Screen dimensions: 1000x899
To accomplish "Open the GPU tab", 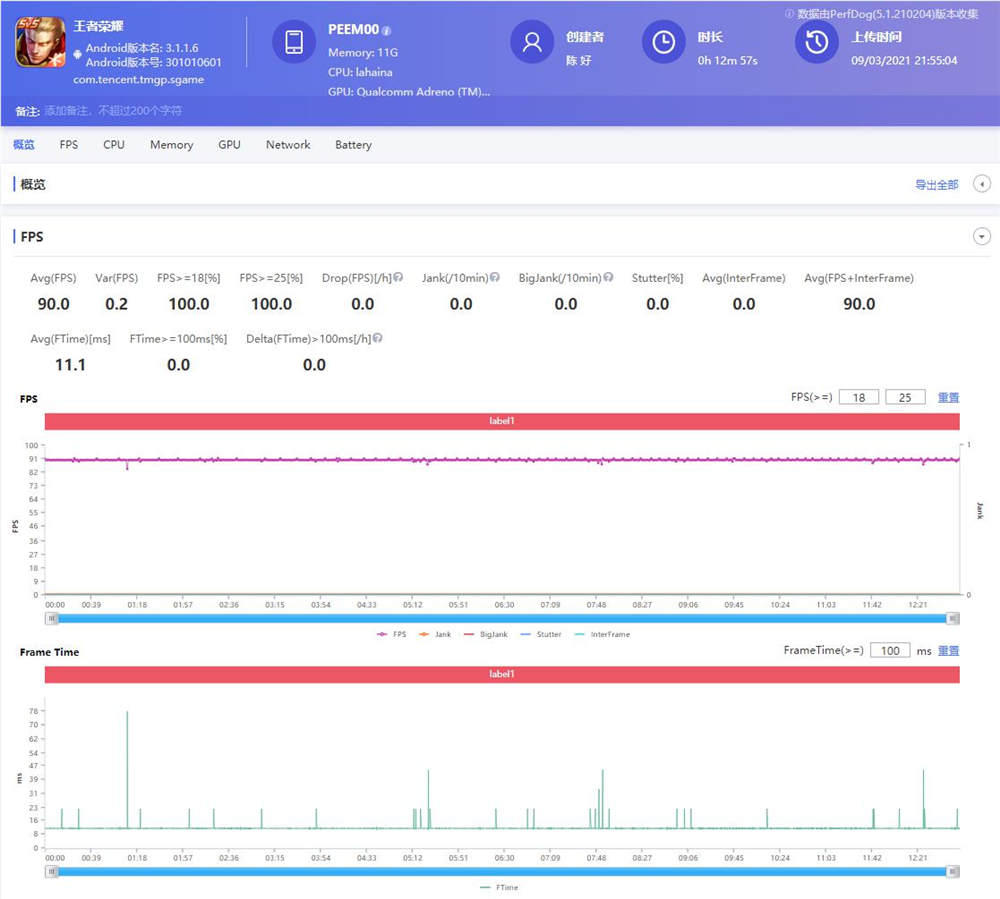I will pos(229,145).
